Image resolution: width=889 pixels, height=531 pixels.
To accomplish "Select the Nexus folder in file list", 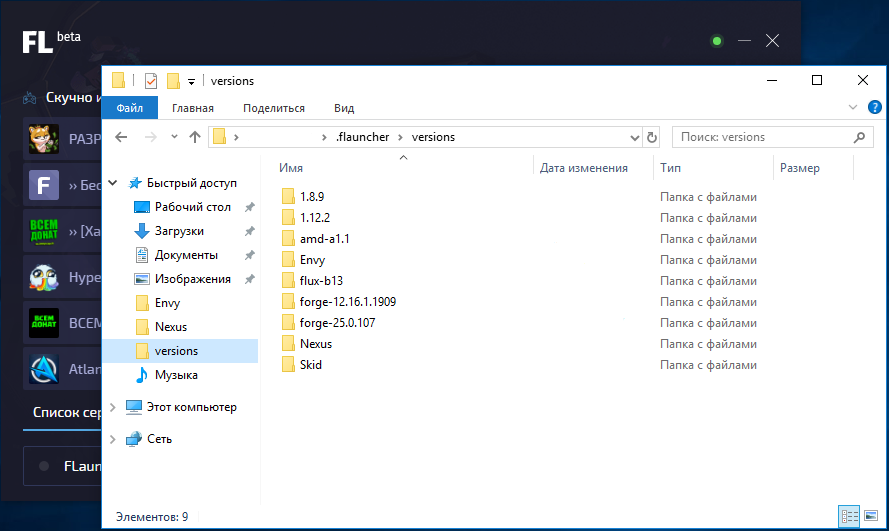I will point(316,343).
